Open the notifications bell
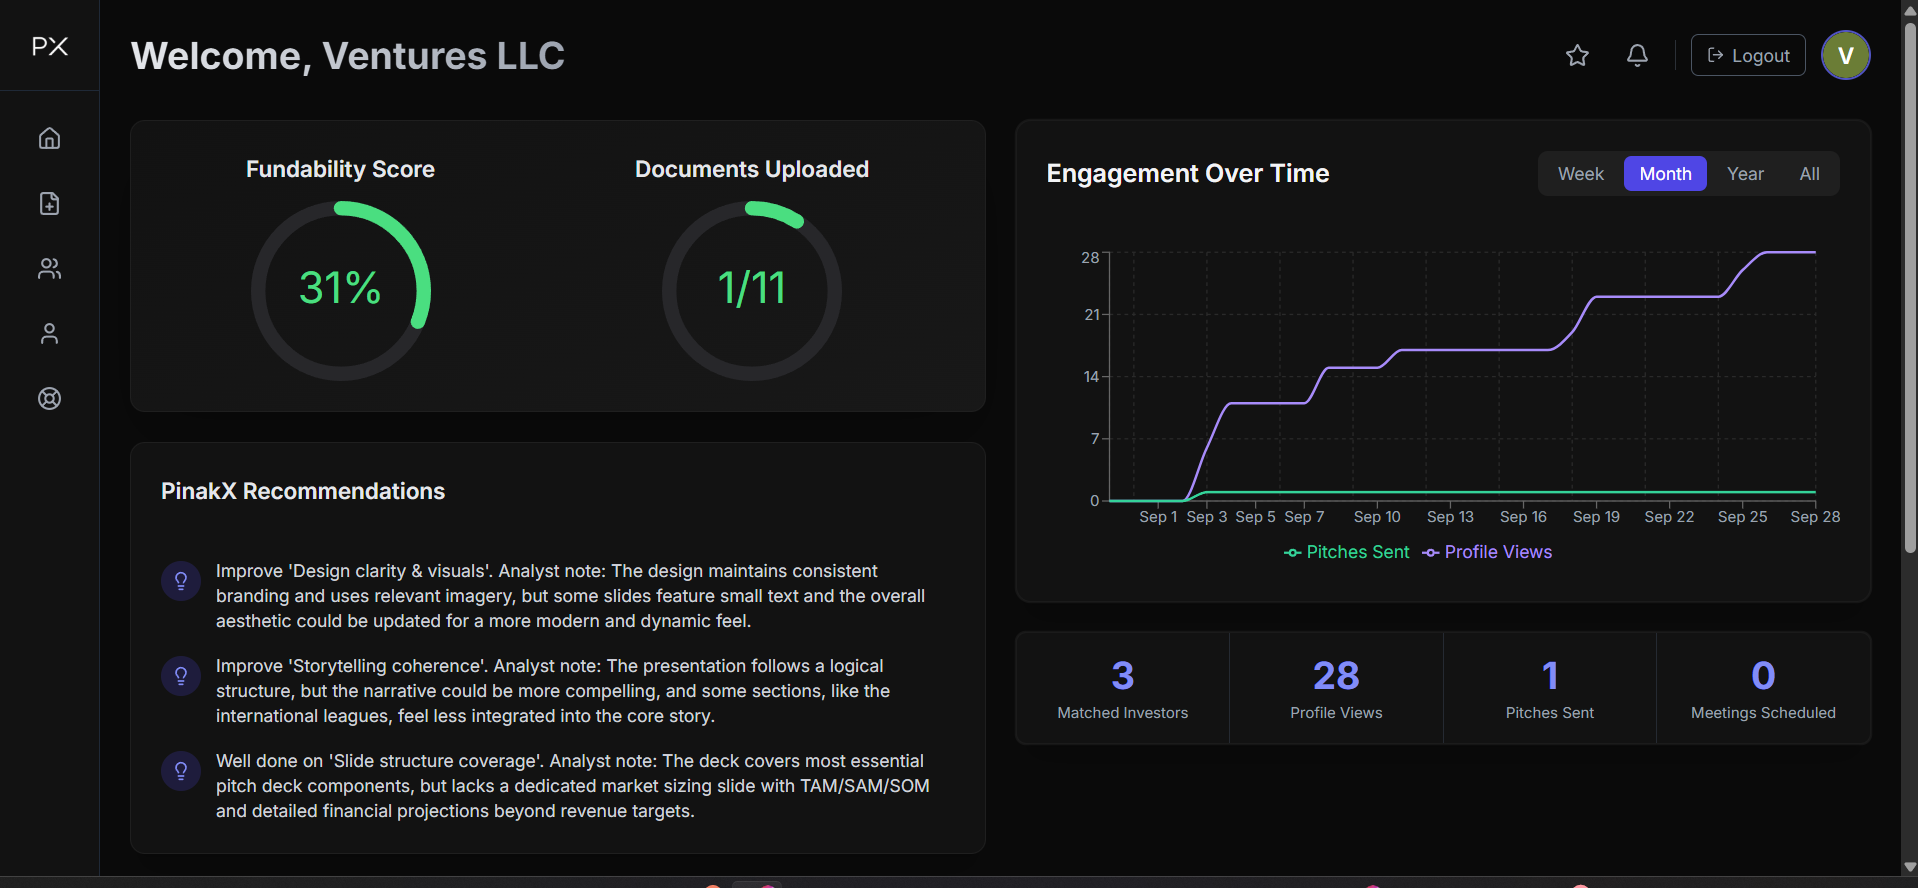Screen dimensions: 1918x888 coord(1637,55)
